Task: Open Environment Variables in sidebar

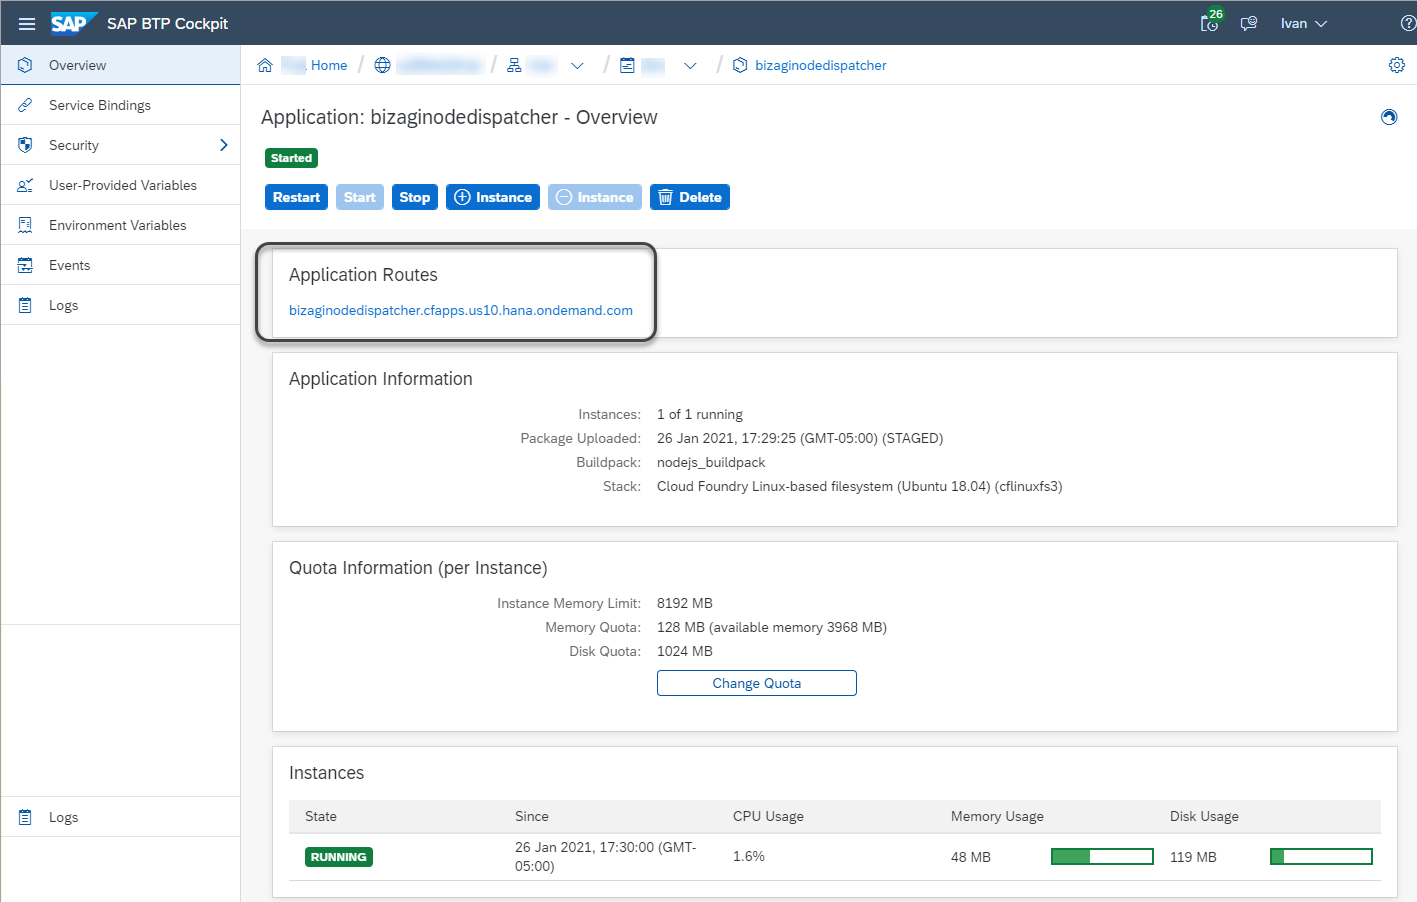Action: pyautogui.click(x=120, y=225)
